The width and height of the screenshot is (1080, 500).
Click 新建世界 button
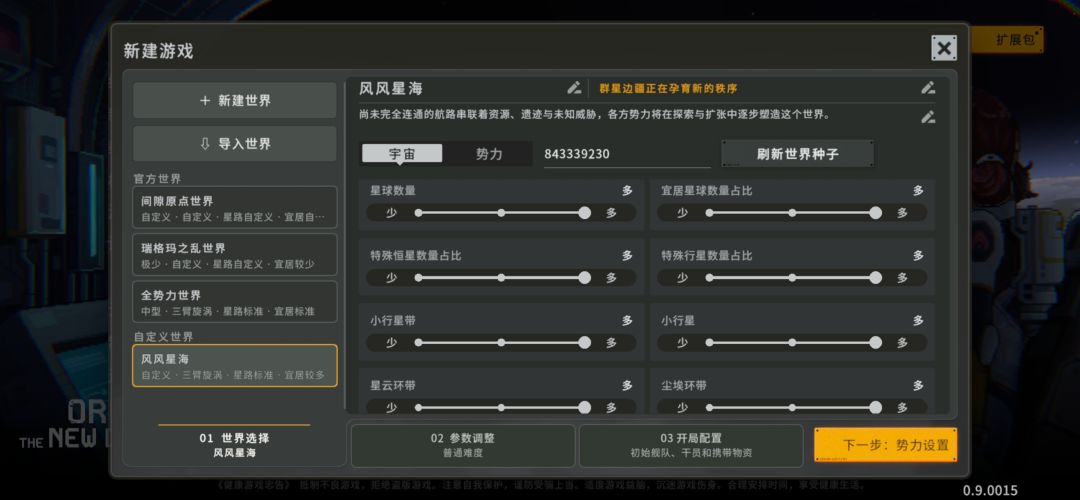click(x=235, y=101)
